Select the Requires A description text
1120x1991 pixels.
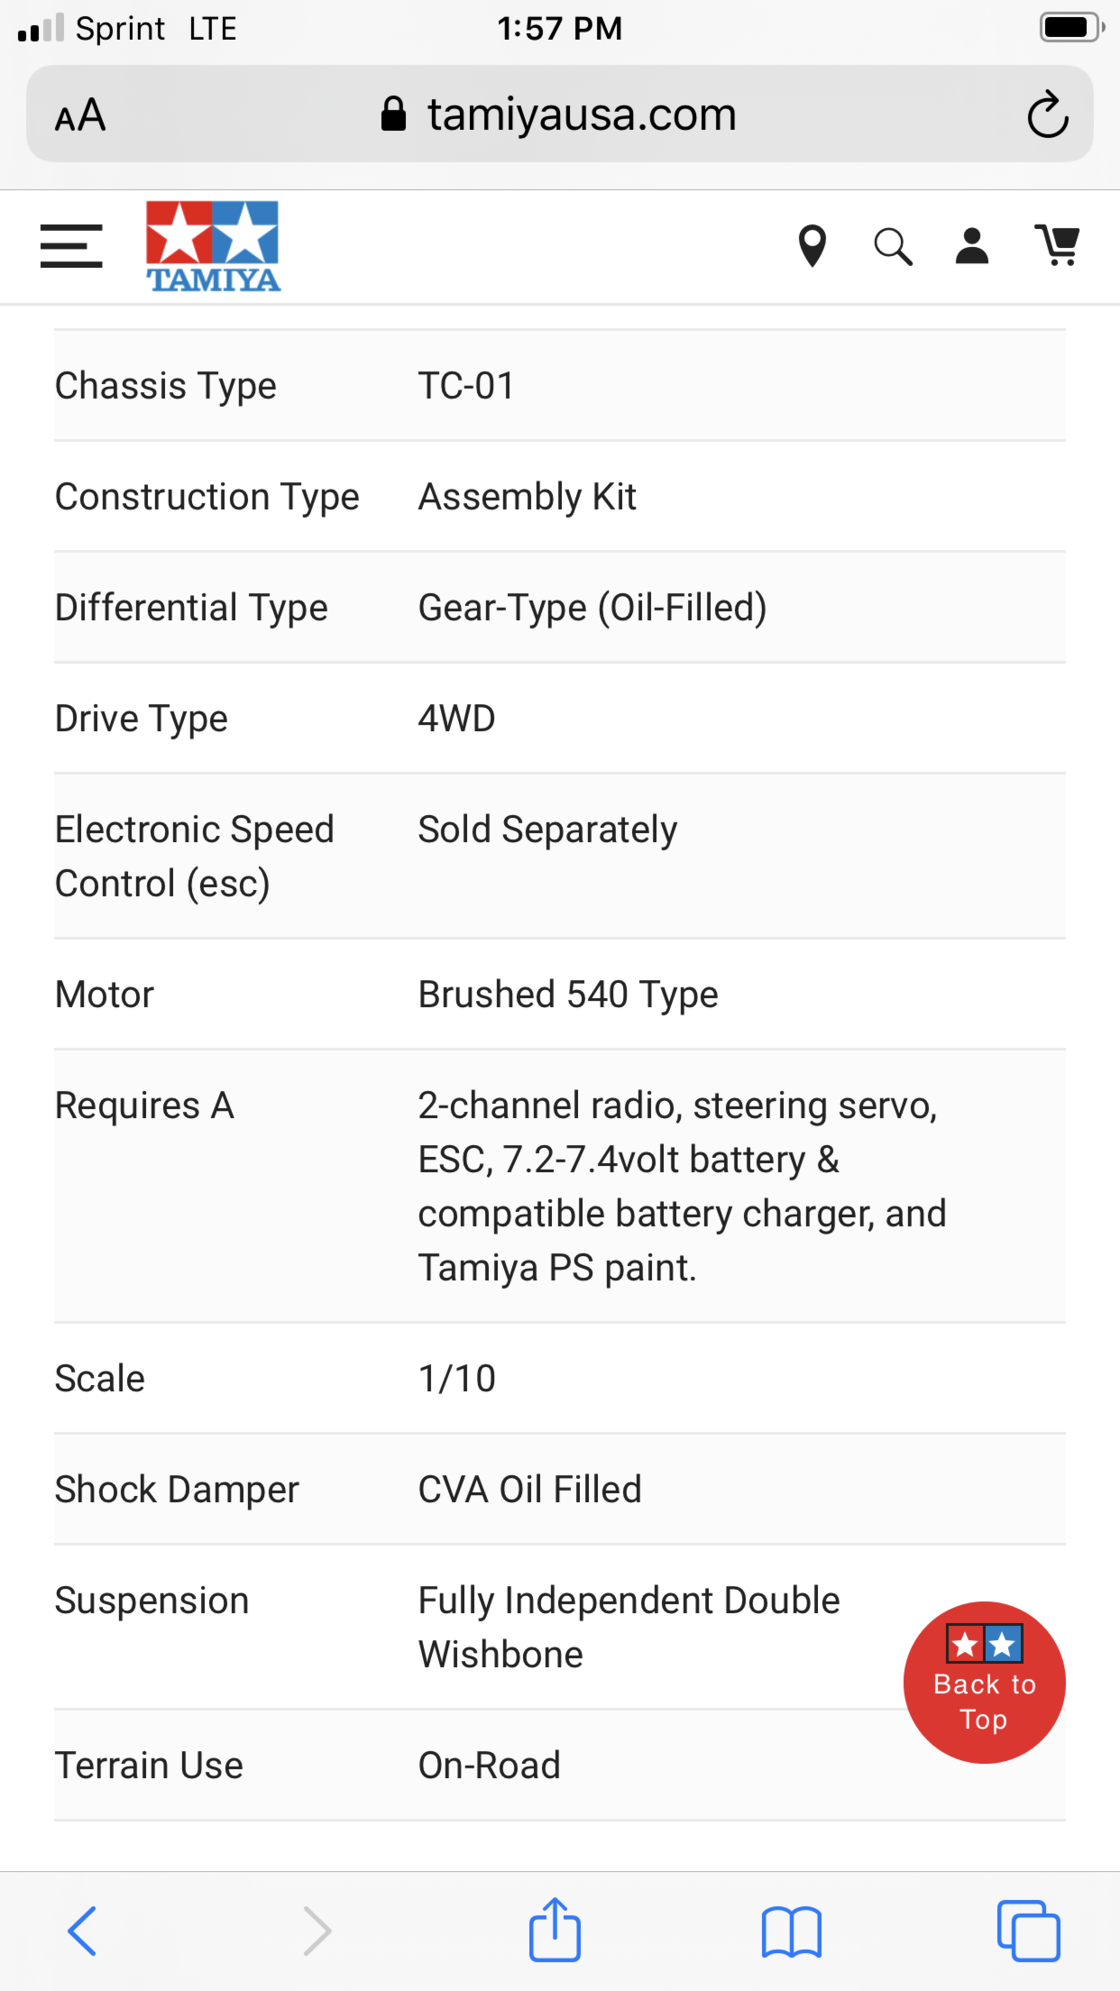click(682, 1186)
